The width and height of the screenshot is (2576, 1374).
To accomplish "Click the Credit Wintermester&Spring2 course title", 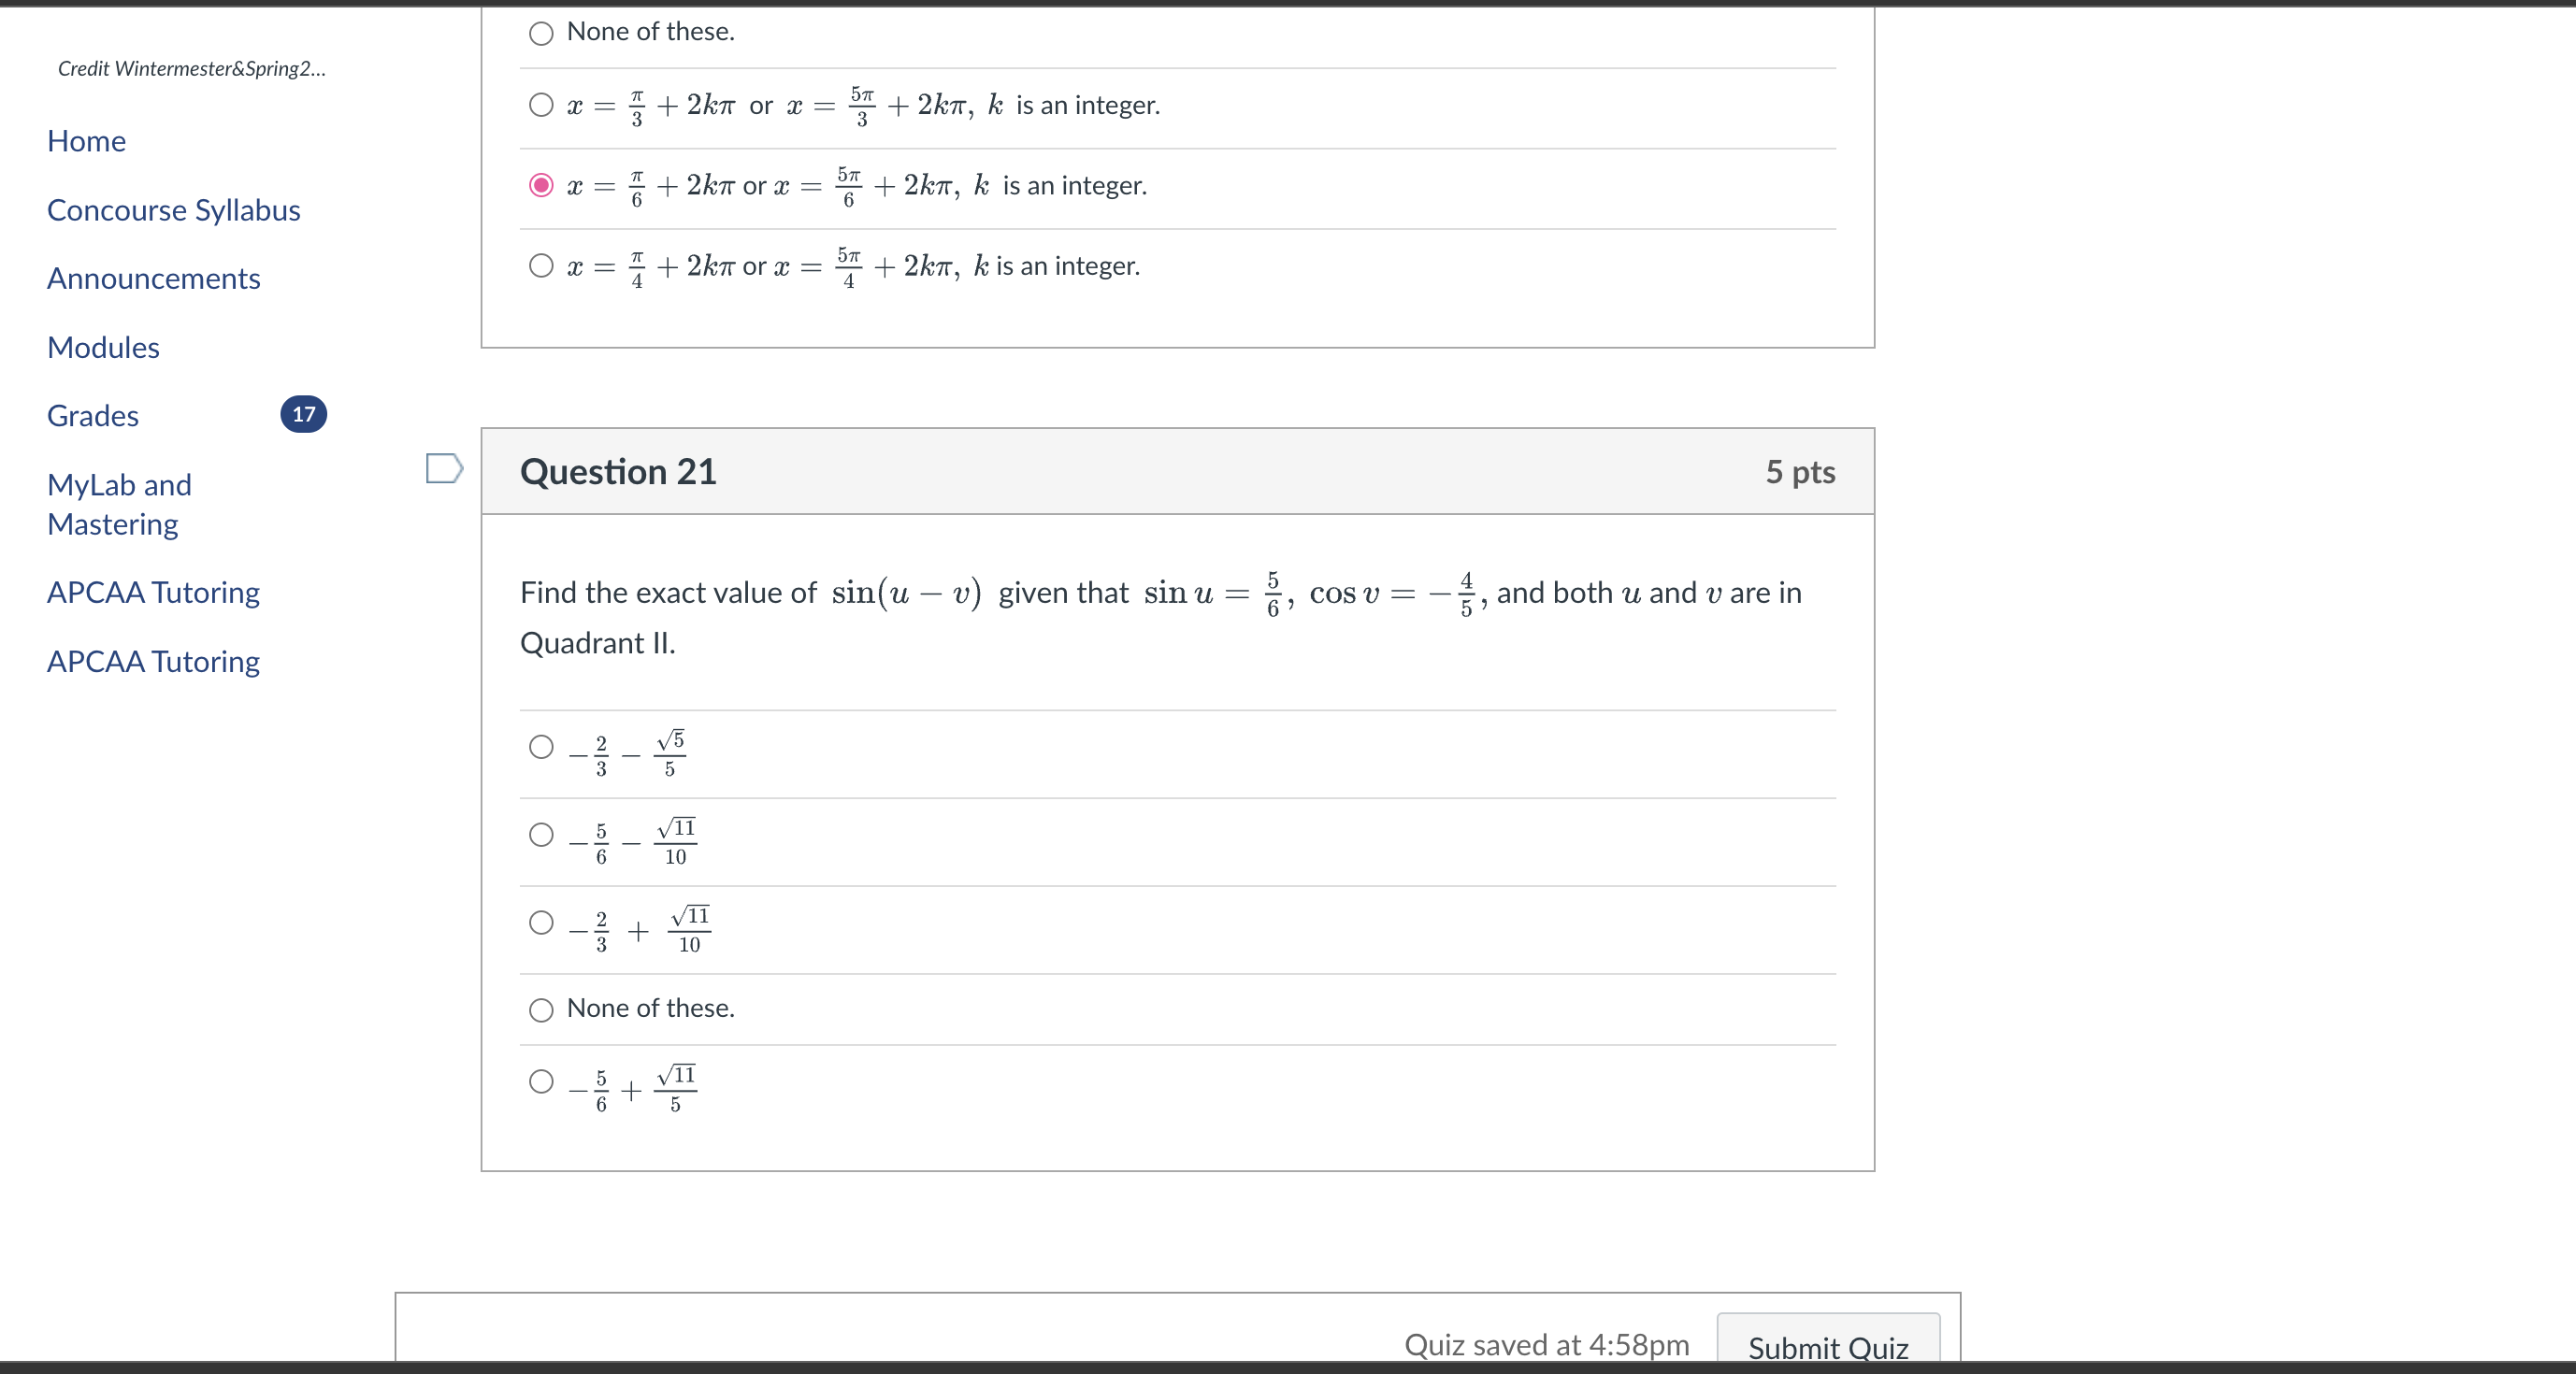I will pos(190,68).
